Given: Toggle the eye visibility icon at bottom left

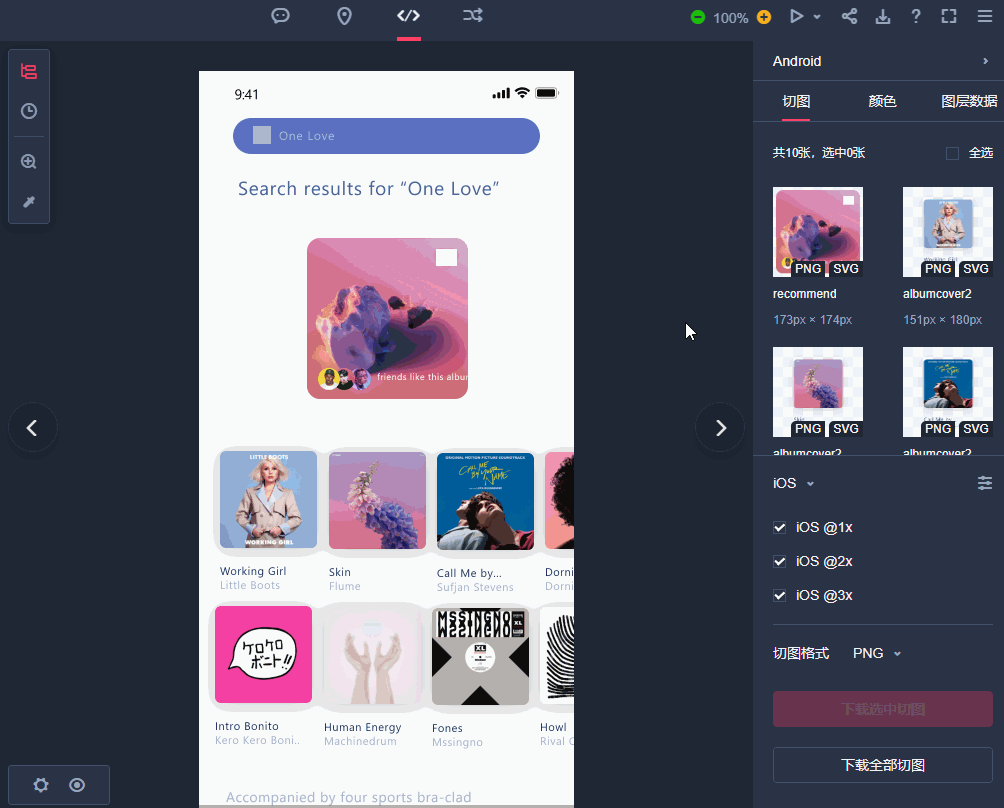Looking at the screenshot, I should 77,785.
